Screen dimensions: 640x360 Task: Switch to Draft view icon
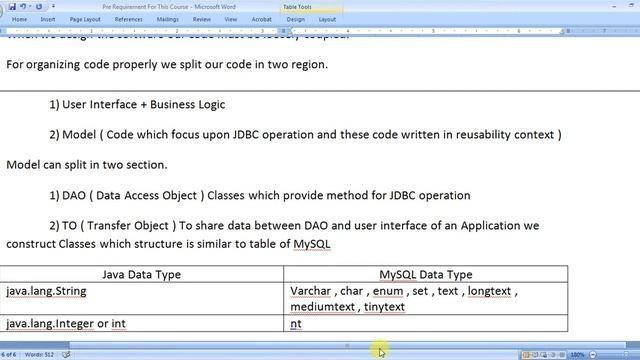pyautogui.click(x=562, y=355)
